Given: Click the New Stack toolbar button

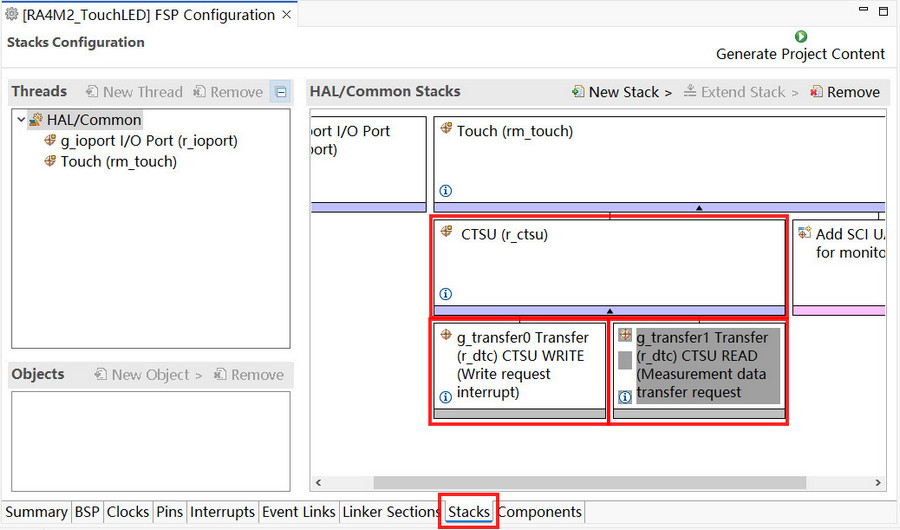Looking at the screenshot, I should (622, 92).
